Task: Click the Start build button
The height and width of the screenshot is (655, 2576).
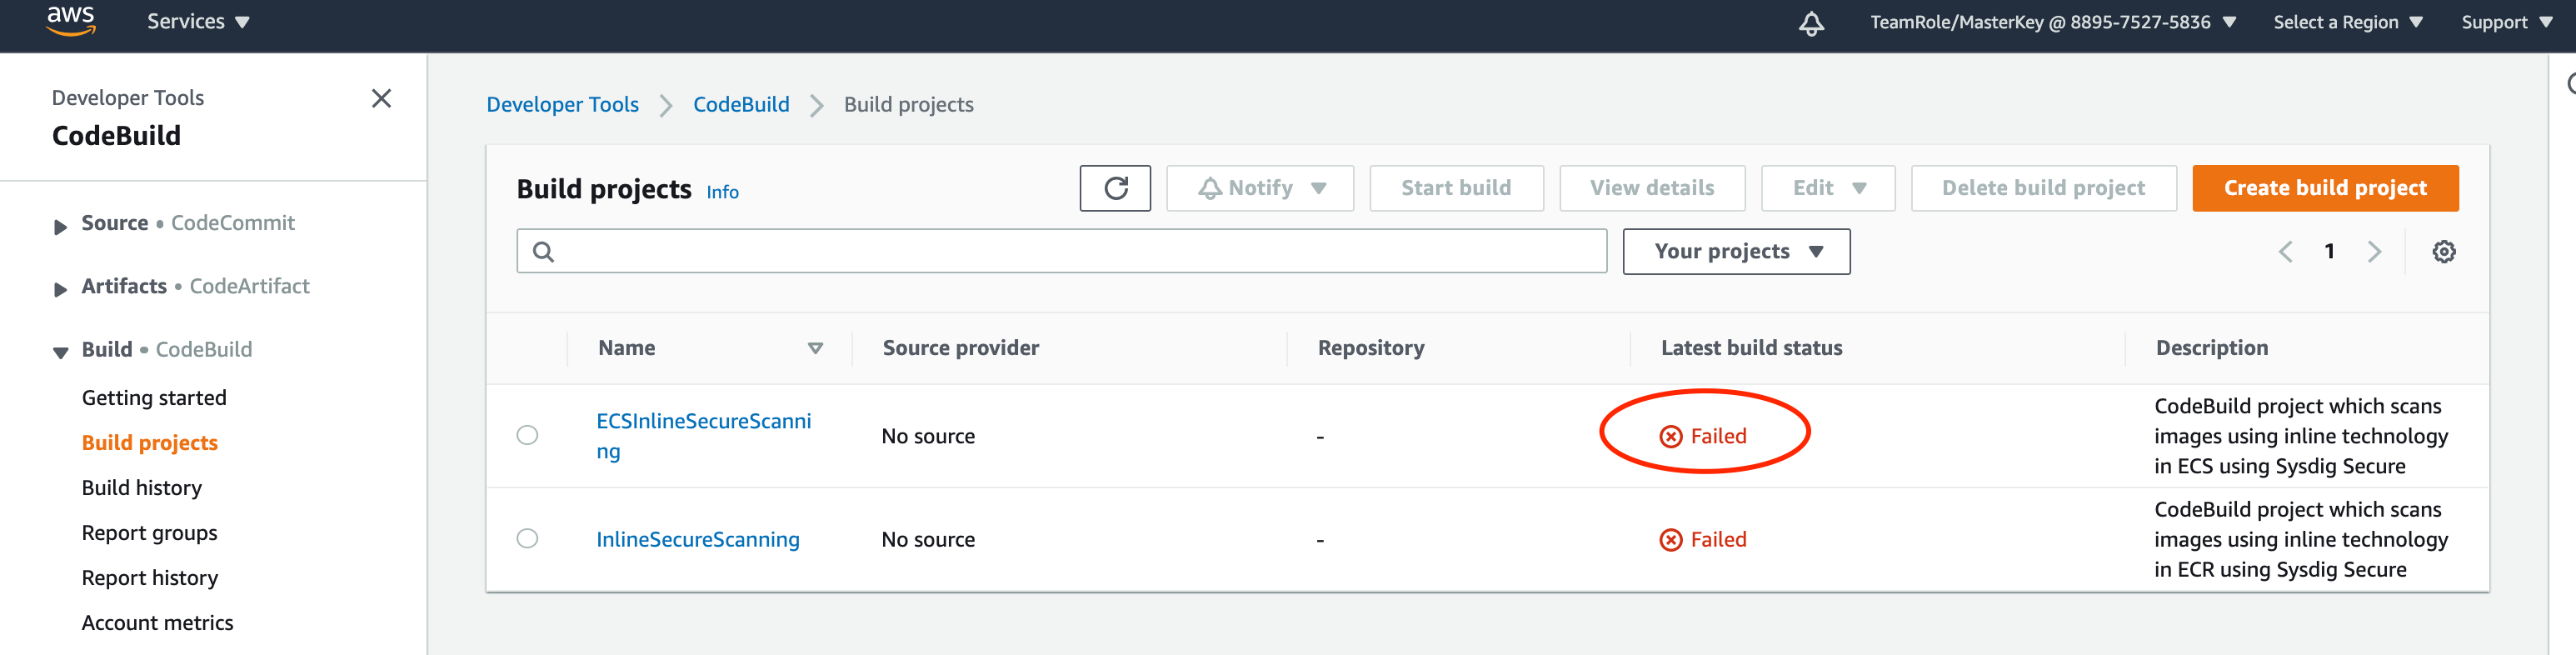Action: pos(1456,188)
